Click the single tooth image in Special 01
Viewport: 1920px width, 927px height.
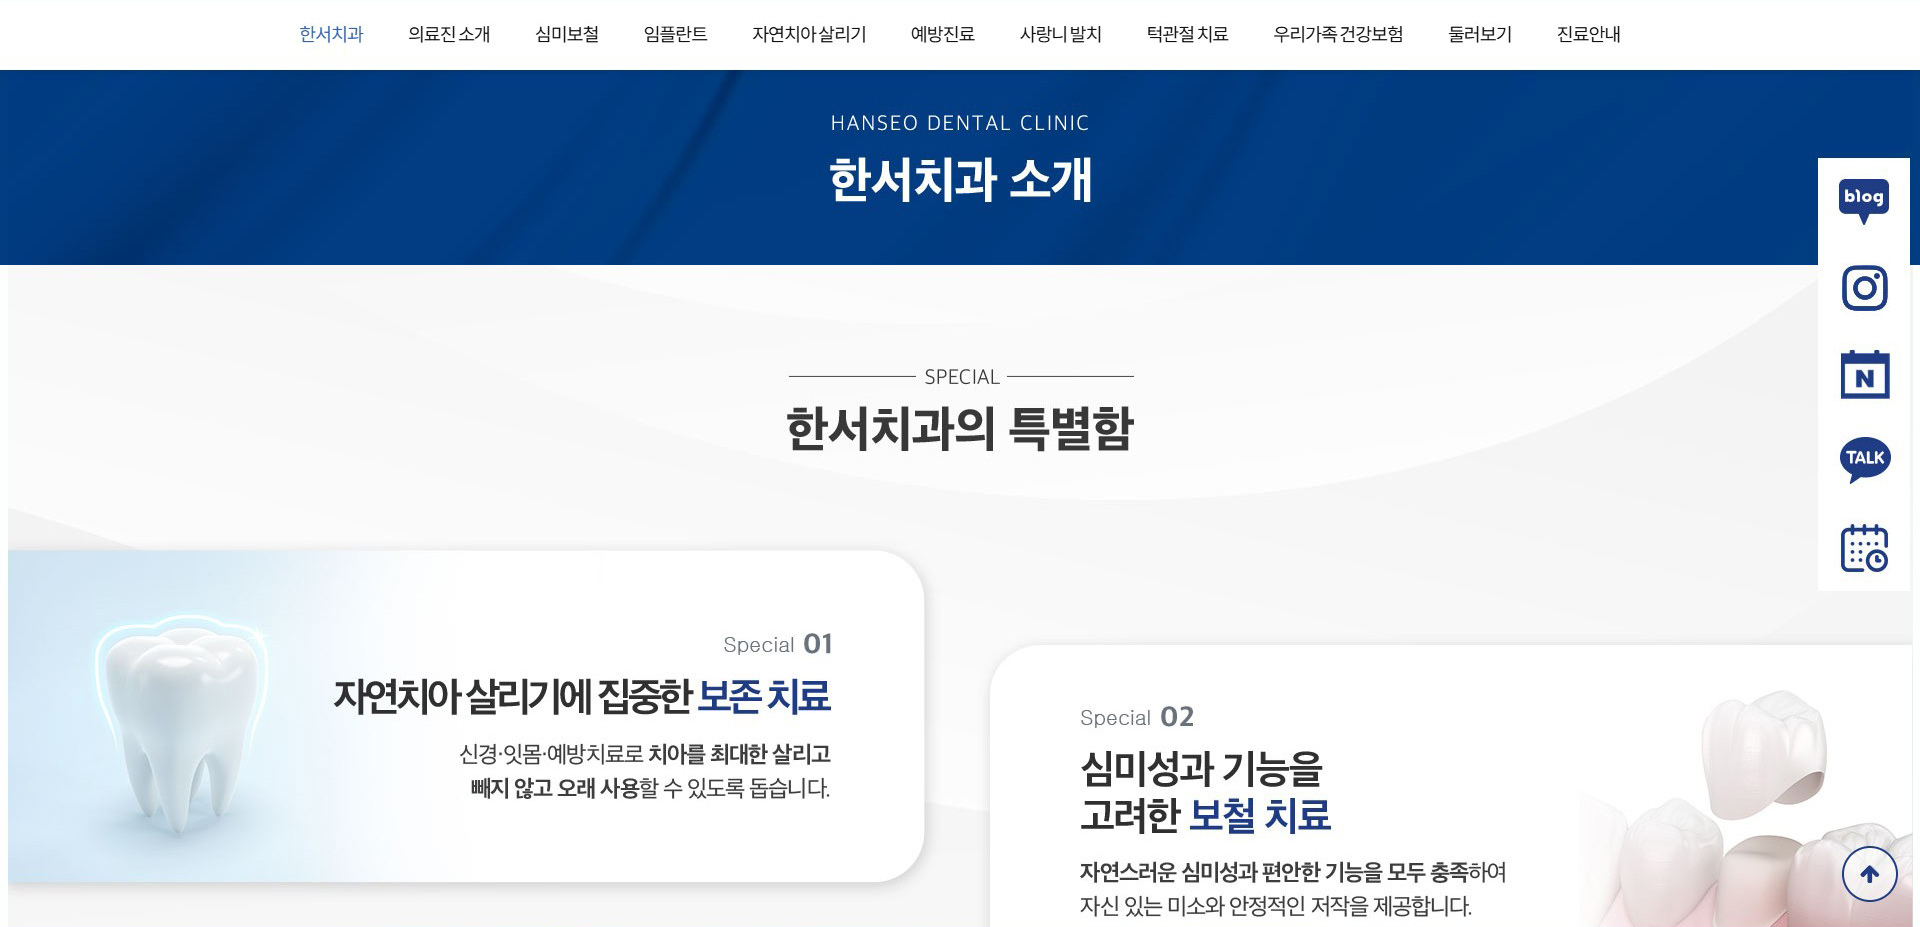coord(181,725)
